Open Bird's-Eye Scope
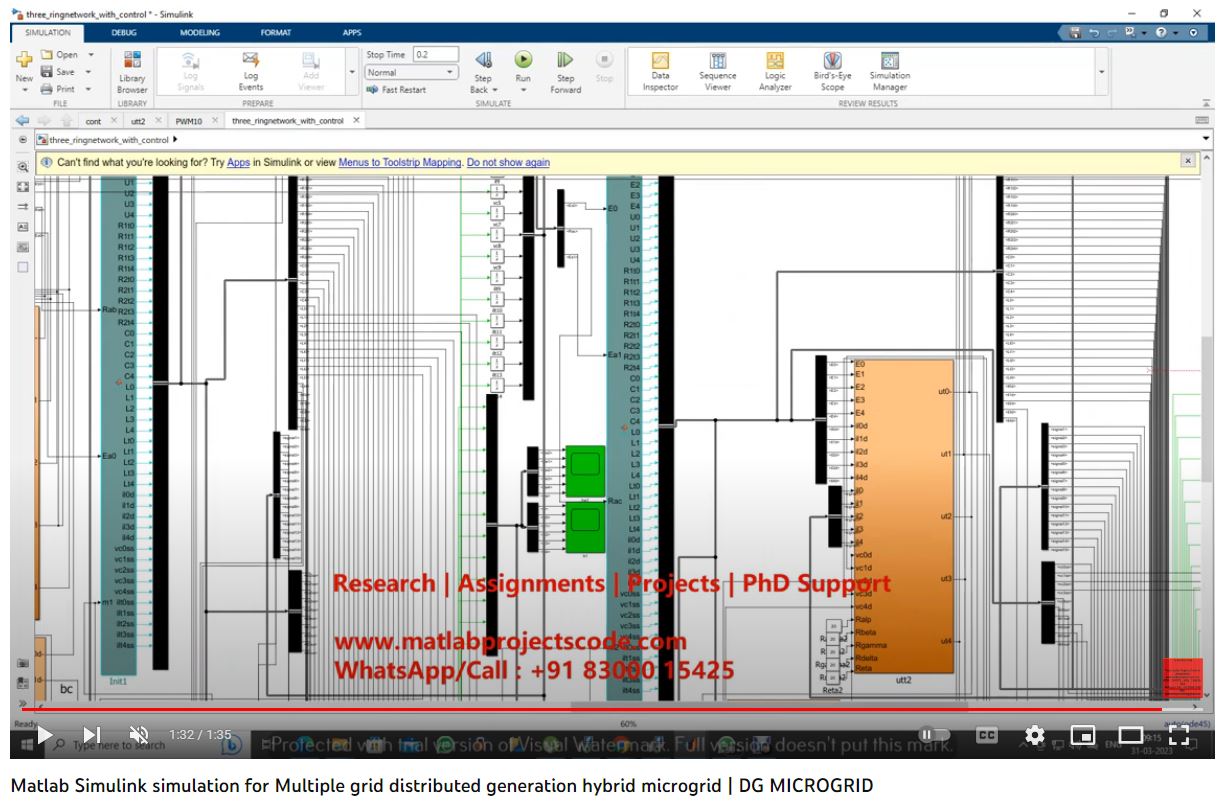1224x806 pixels. tap(832, 68)
